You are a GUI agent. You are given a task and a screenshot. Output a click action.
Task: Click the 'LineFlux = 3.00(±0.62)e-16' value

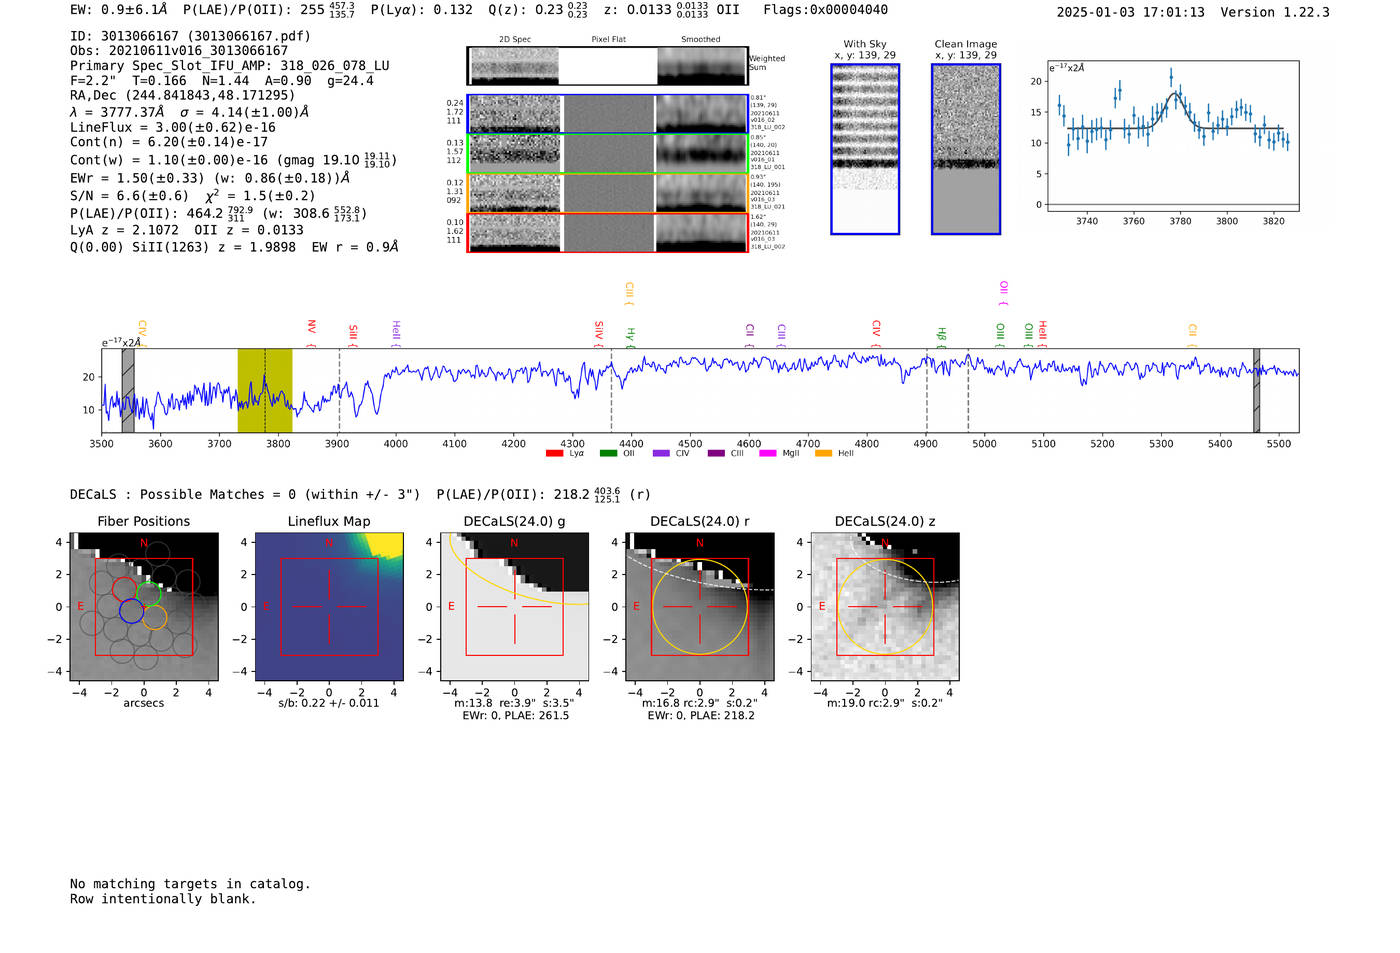(x=173, y=128)
